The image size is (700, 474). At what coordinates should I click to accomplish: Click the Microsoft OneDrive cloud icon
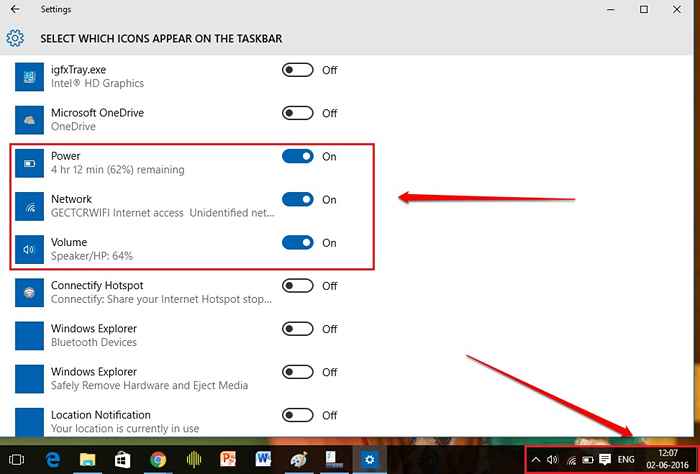(29, 120)
